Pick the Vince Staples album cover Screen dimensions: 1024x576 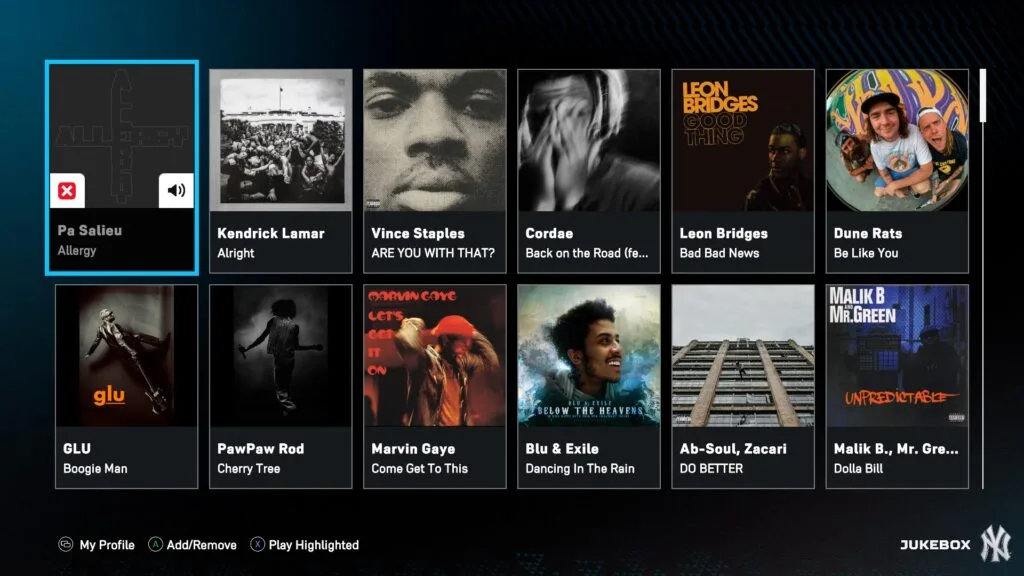coord(435,140)
